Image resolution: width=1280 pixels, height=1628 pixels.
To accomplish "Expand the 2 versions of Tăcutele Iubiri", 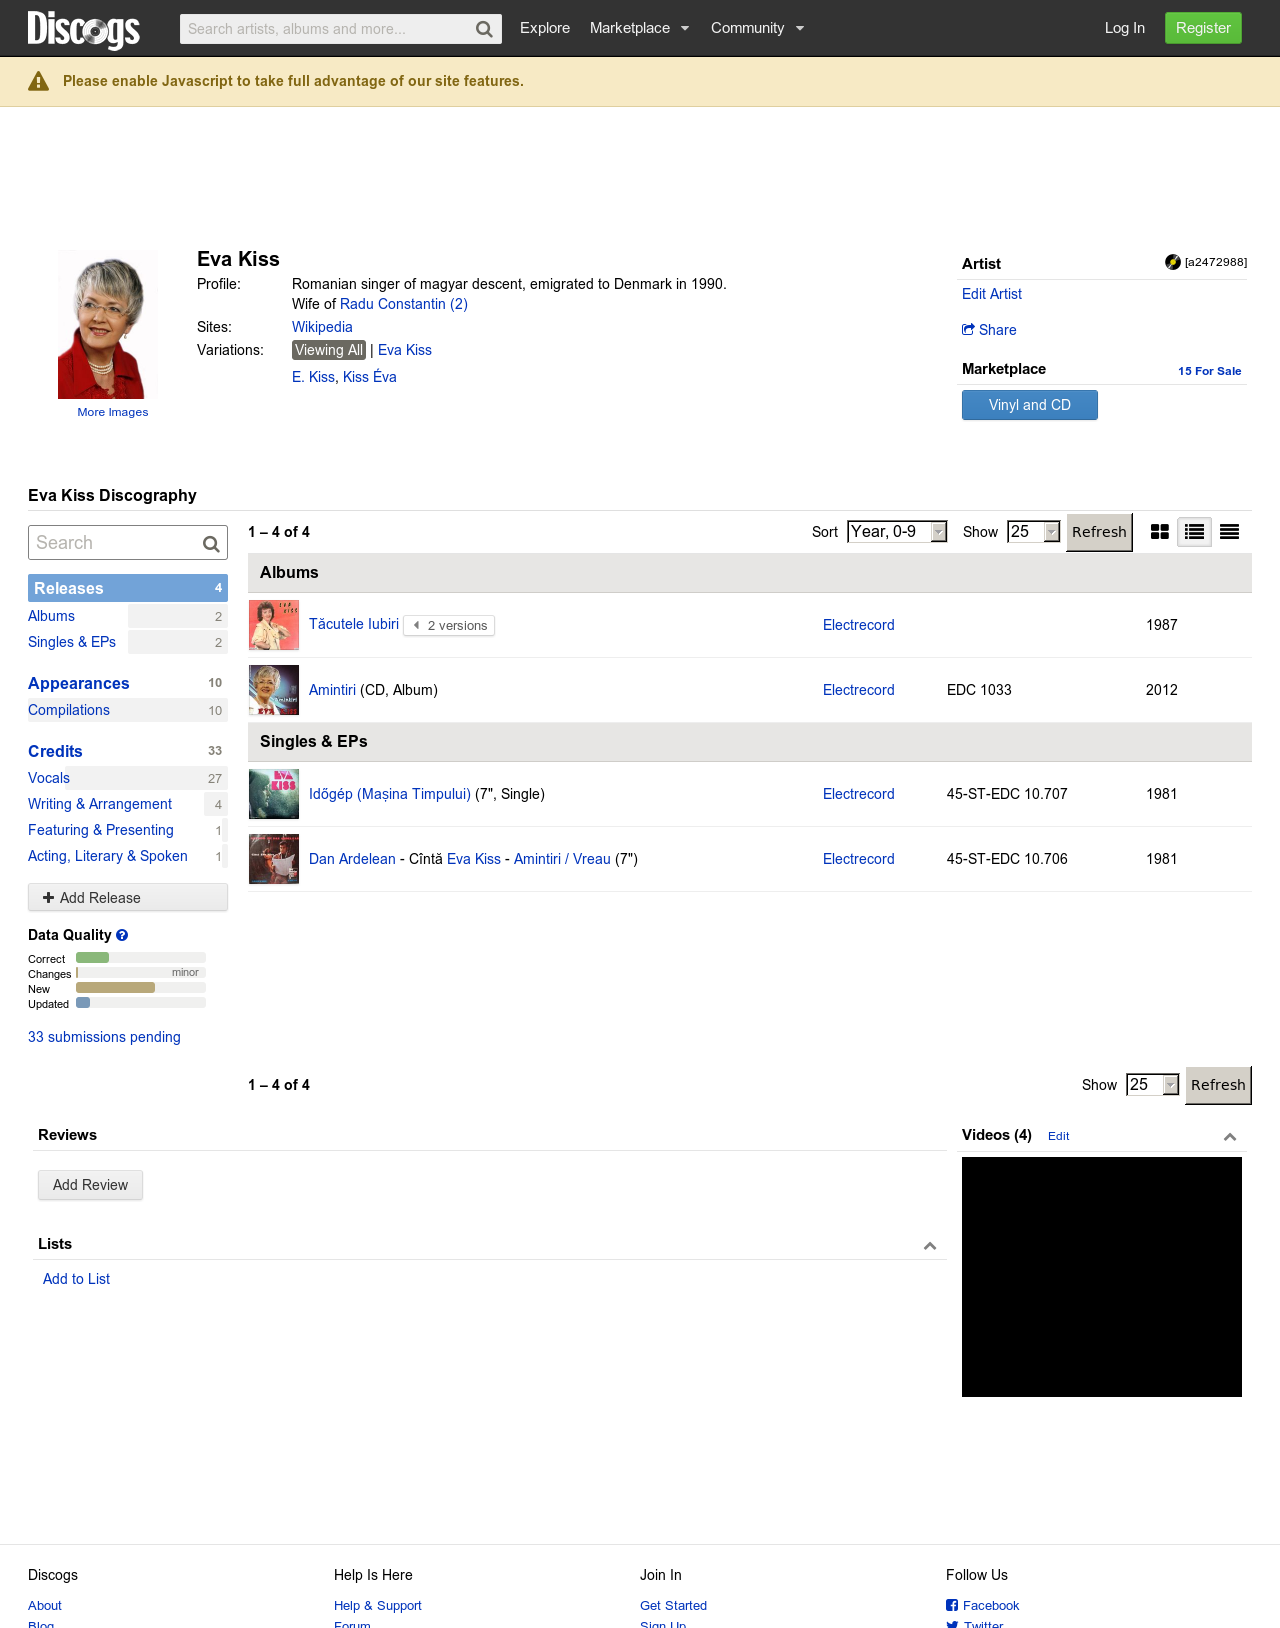I will coord(449,626).
